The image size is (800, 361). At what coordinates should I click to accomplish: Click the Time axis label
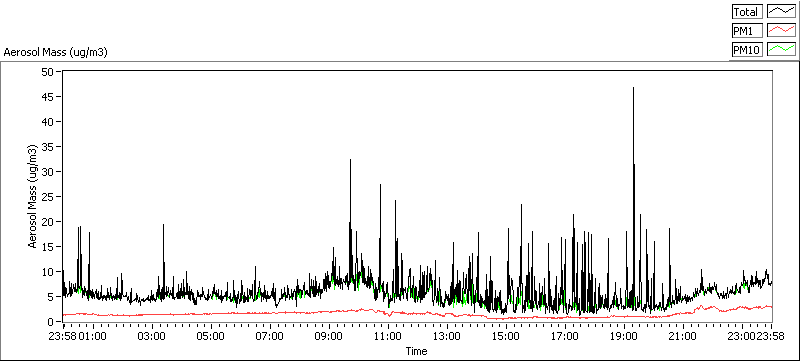click(416, 351)
